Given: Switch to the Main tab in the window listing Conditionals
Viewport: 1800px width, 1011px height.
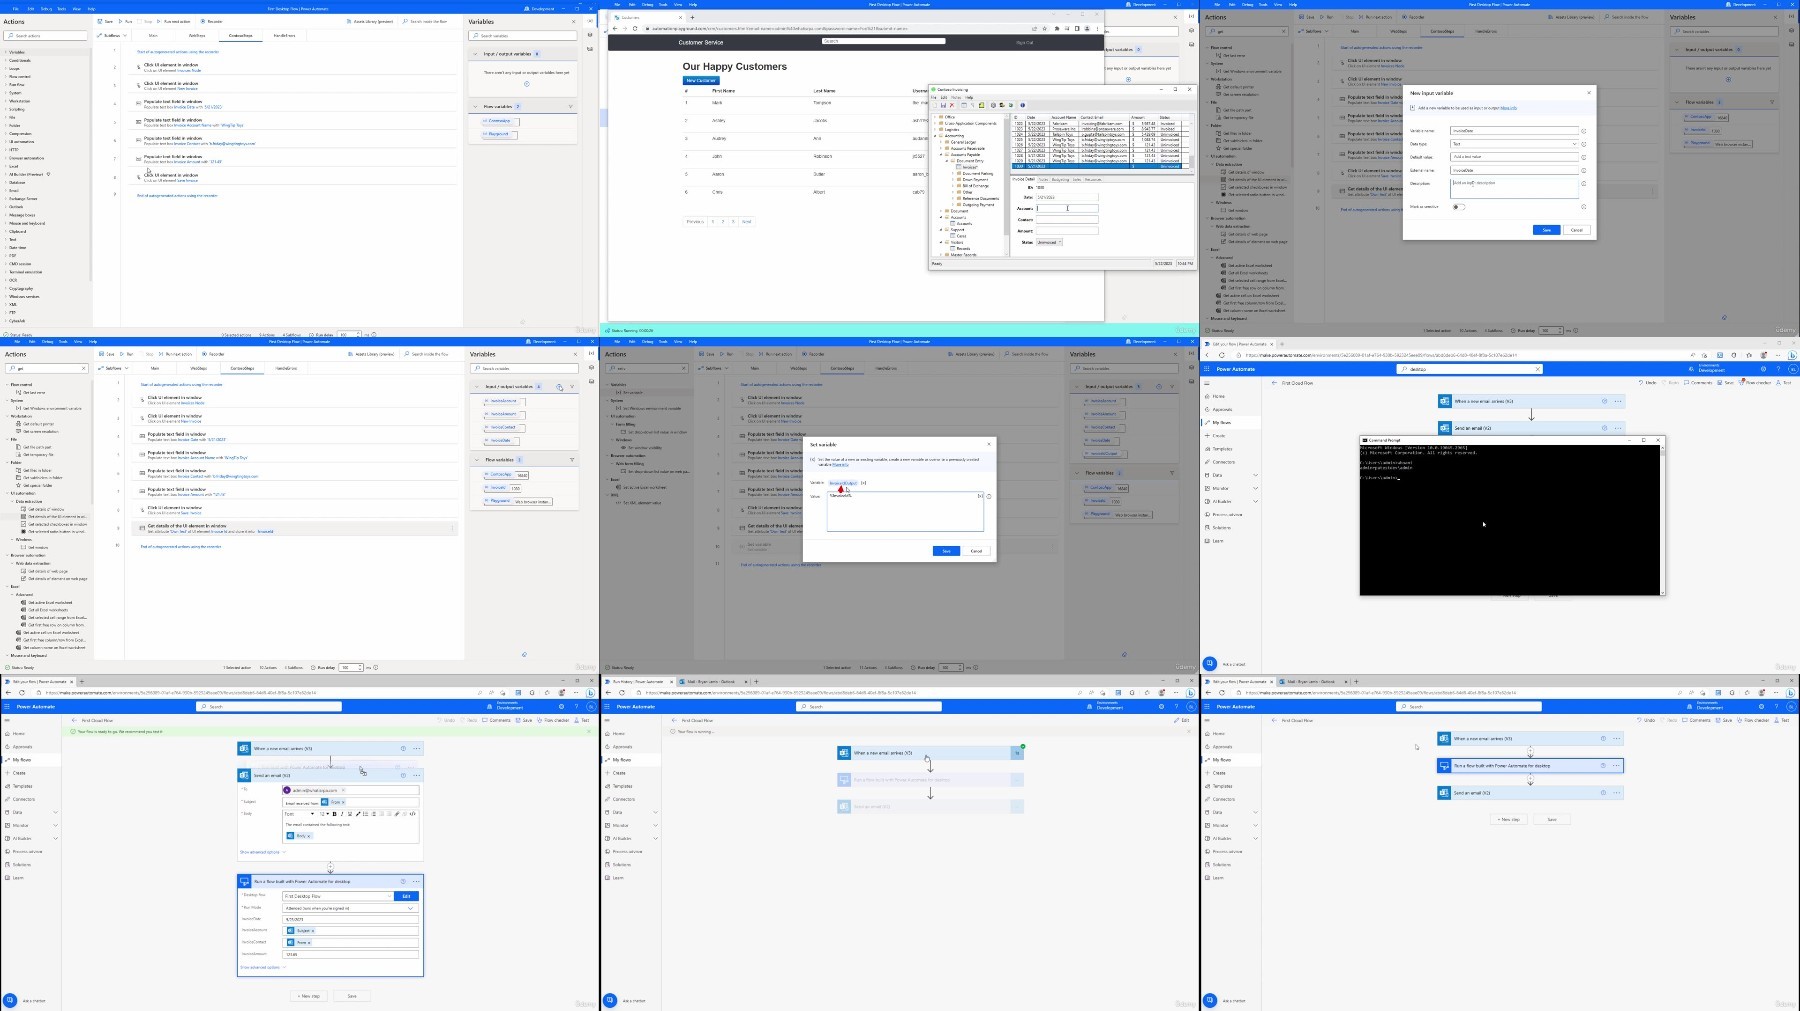Looking at the screenshot, I should click(153, 35).
